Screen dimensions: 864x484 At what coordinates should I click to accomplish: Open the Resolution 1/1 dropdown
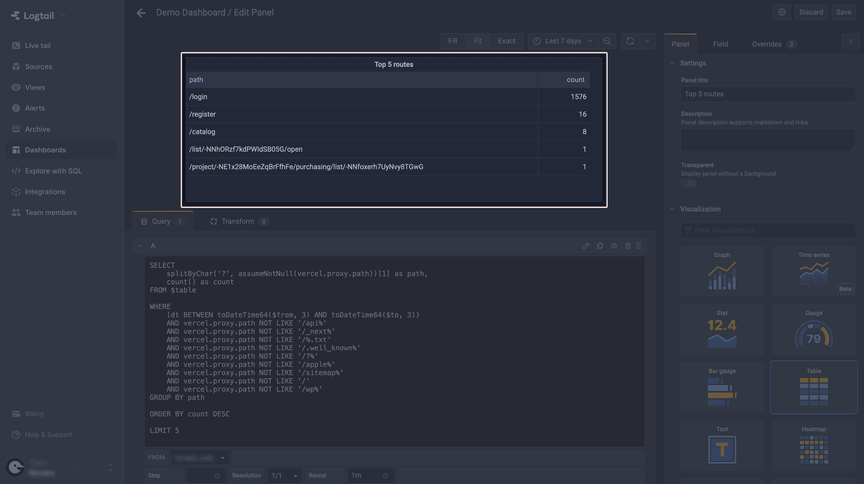(284, 475)
